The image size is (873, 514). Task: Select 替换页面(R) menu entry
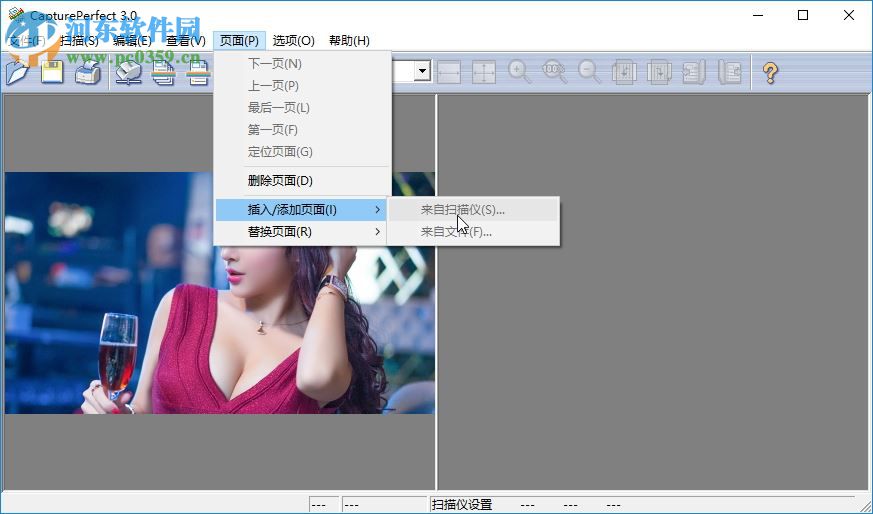pos(302,232)
